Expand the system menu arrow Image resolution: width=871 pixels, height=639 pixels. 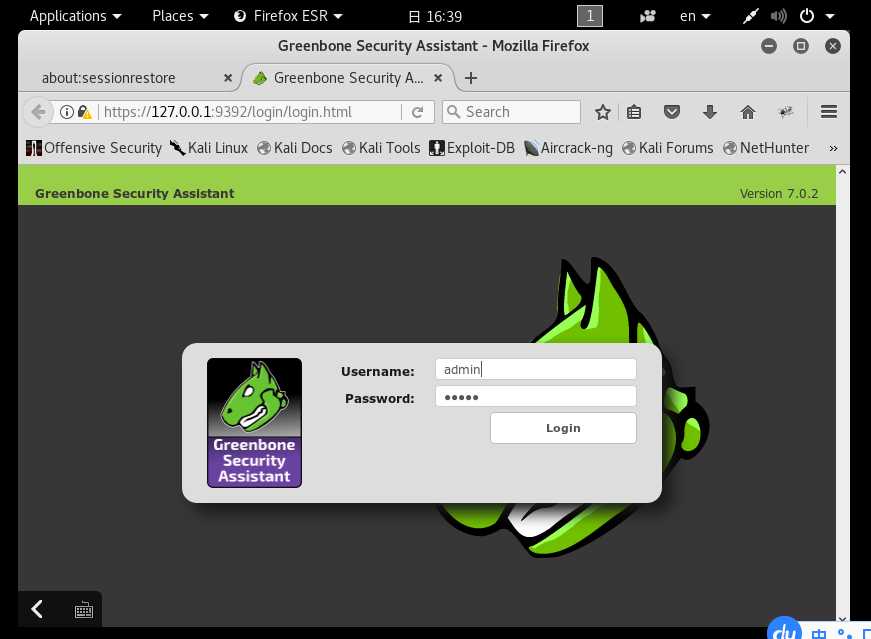830,16
